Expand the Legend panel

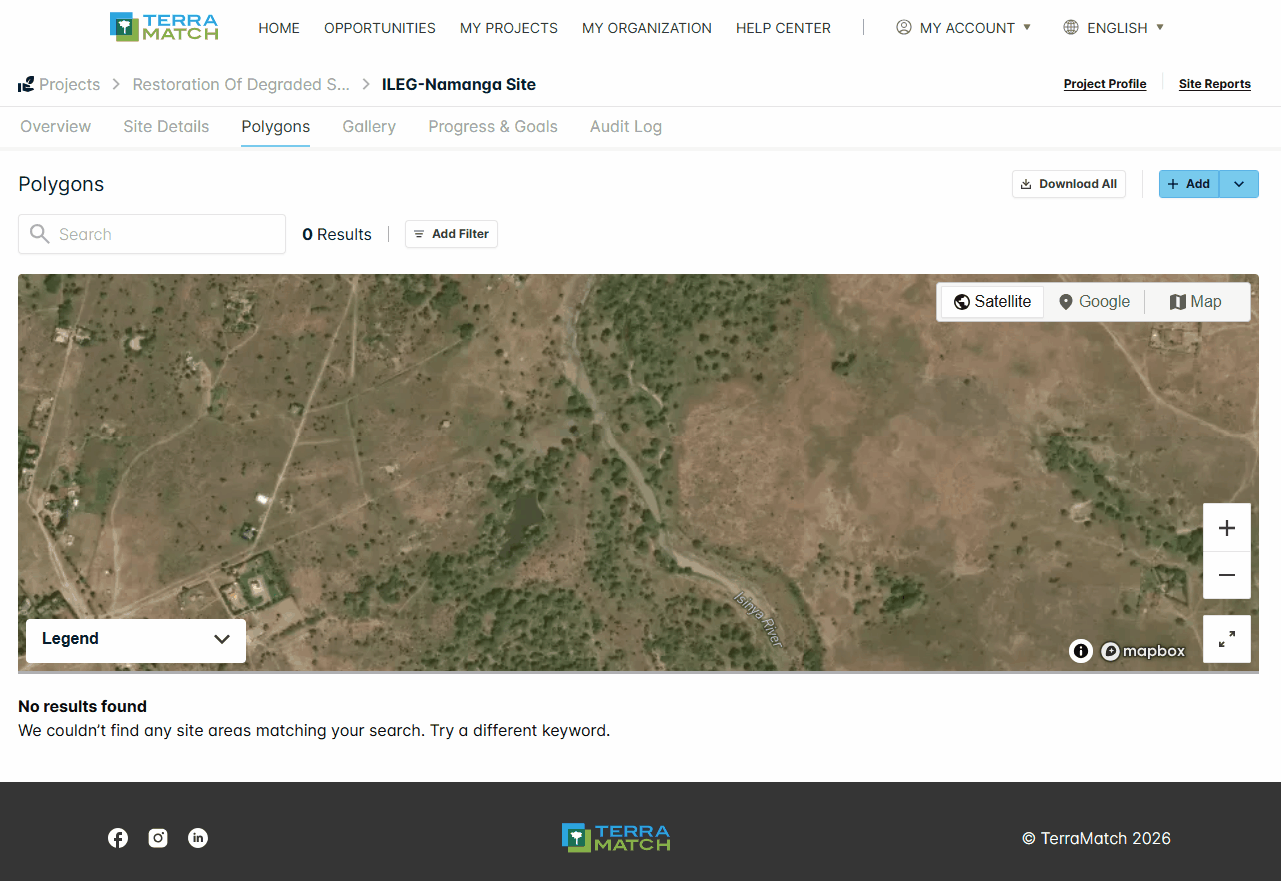click(x=136, y=639)
